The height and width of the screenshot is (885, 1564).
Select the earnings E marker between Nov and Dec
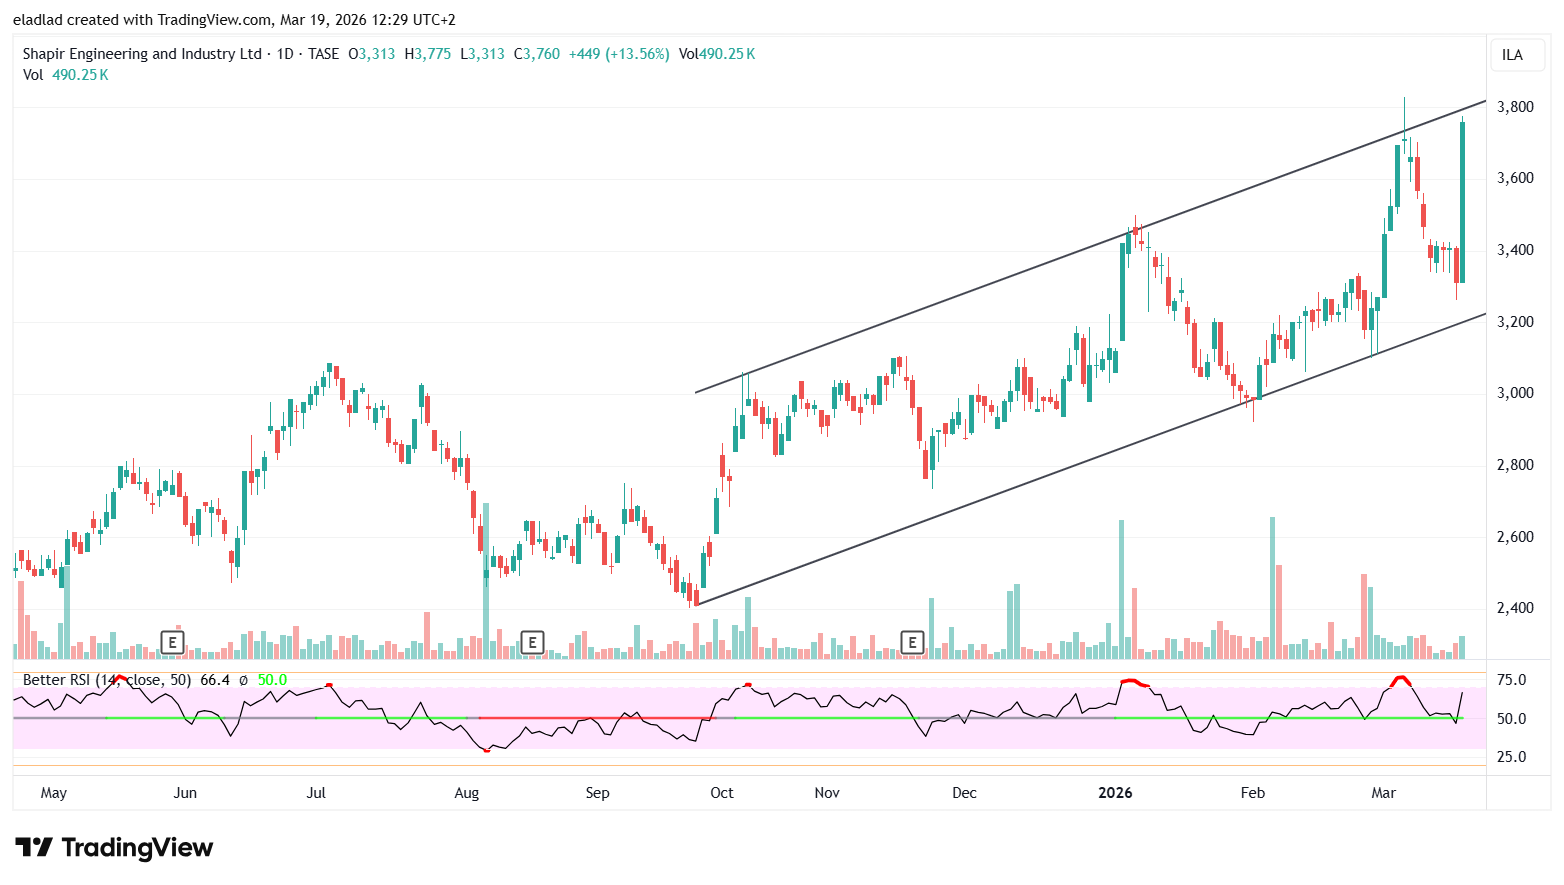tap(912, 642)
